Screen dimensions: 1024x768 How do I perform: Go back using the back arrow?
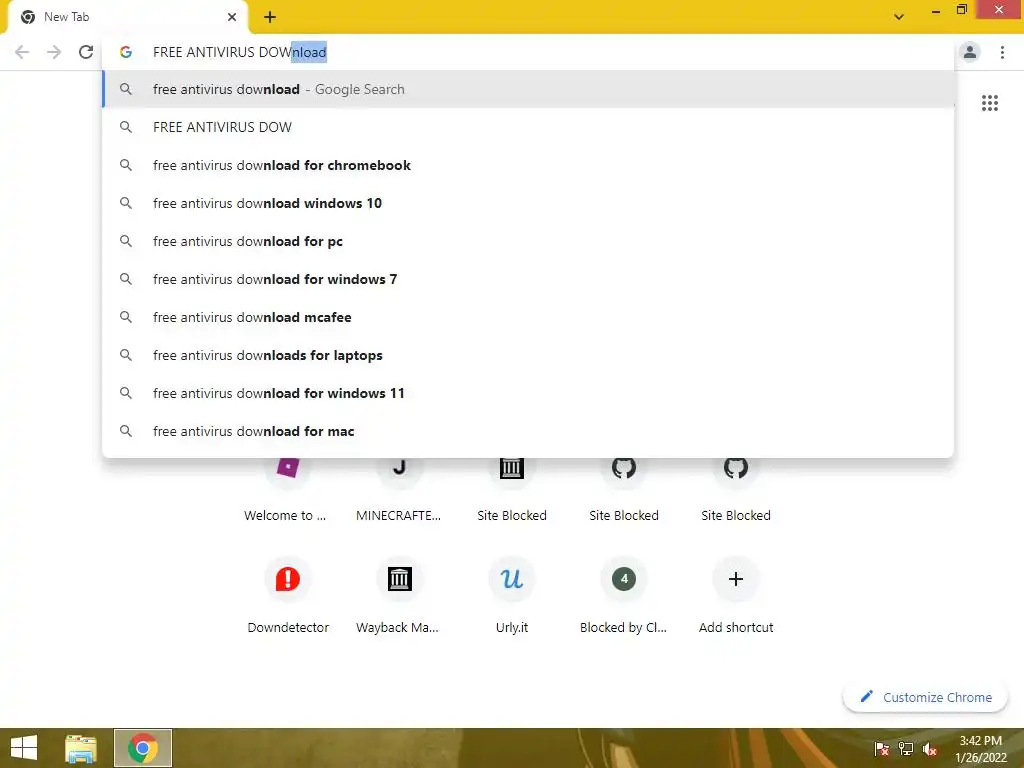pyautogui.click(x=22, y=52)
